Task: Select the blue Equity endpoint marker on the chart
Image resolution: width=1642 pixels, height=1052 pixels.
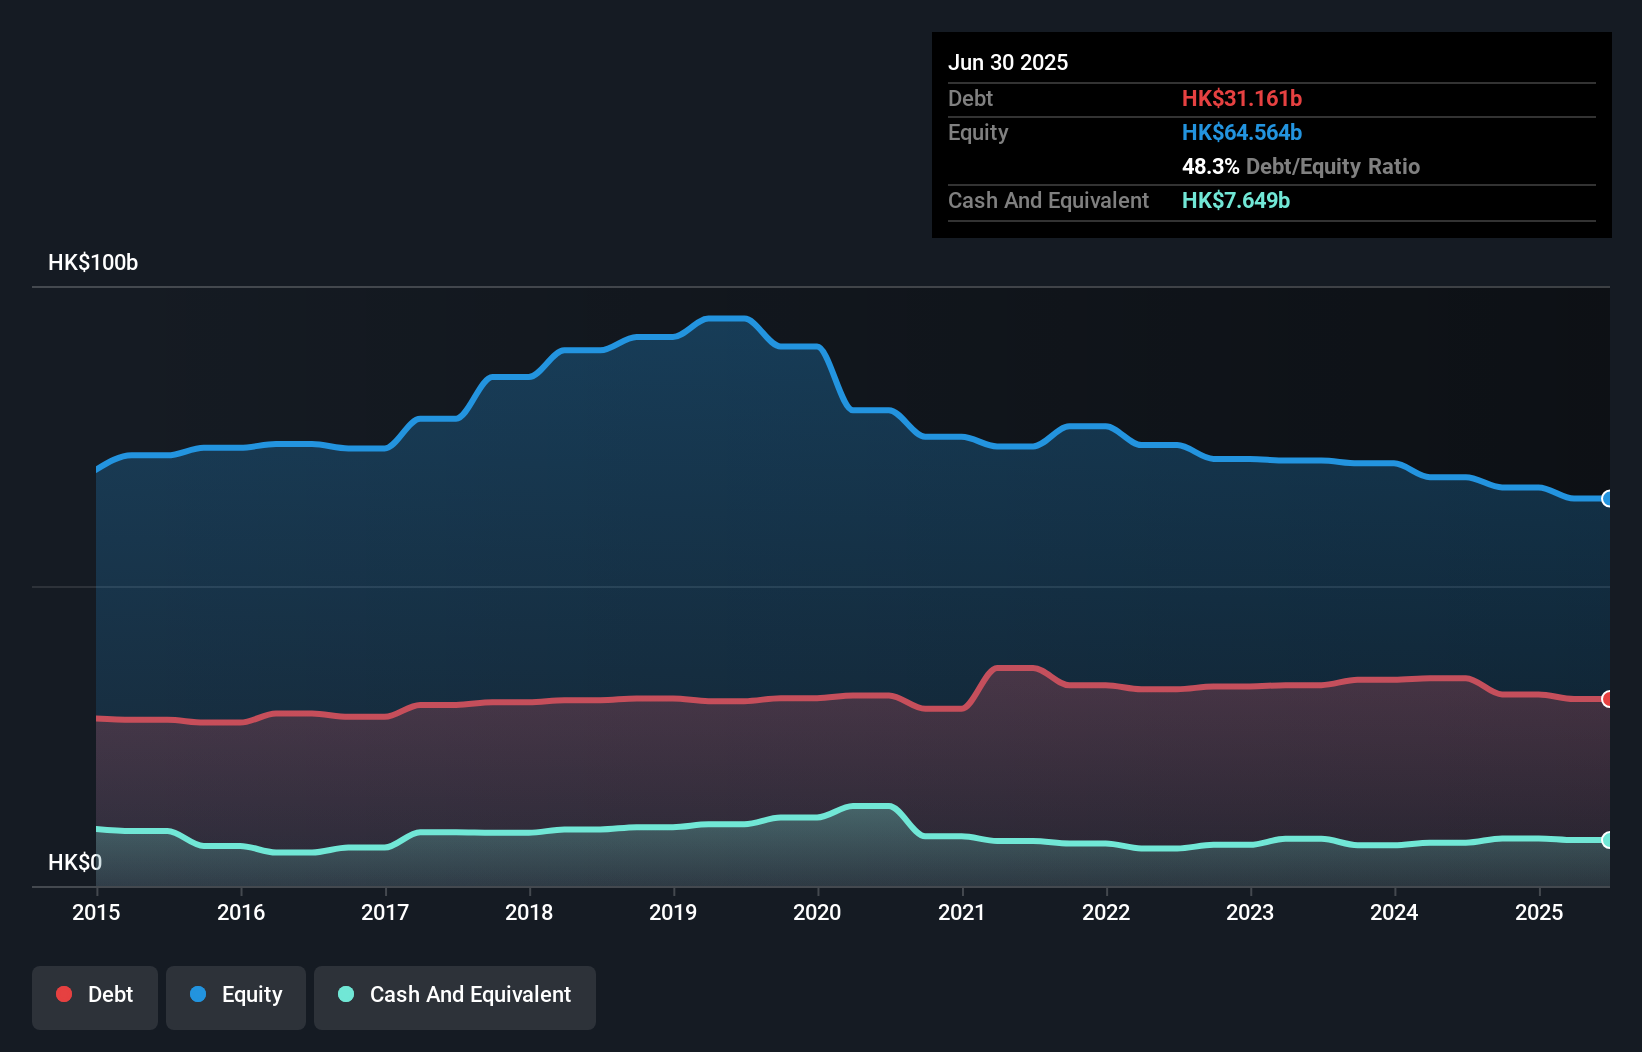Action: pos(1606,498)
